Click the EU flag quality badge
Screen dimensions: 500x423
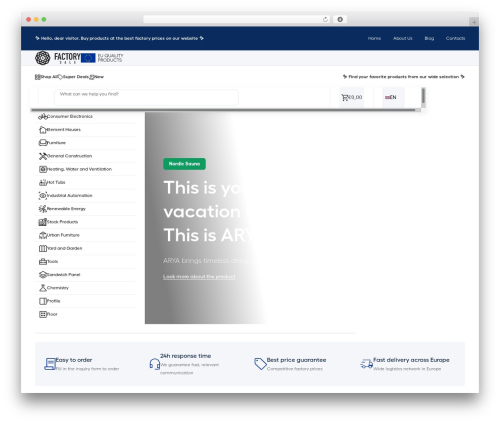tap(102, 58)
